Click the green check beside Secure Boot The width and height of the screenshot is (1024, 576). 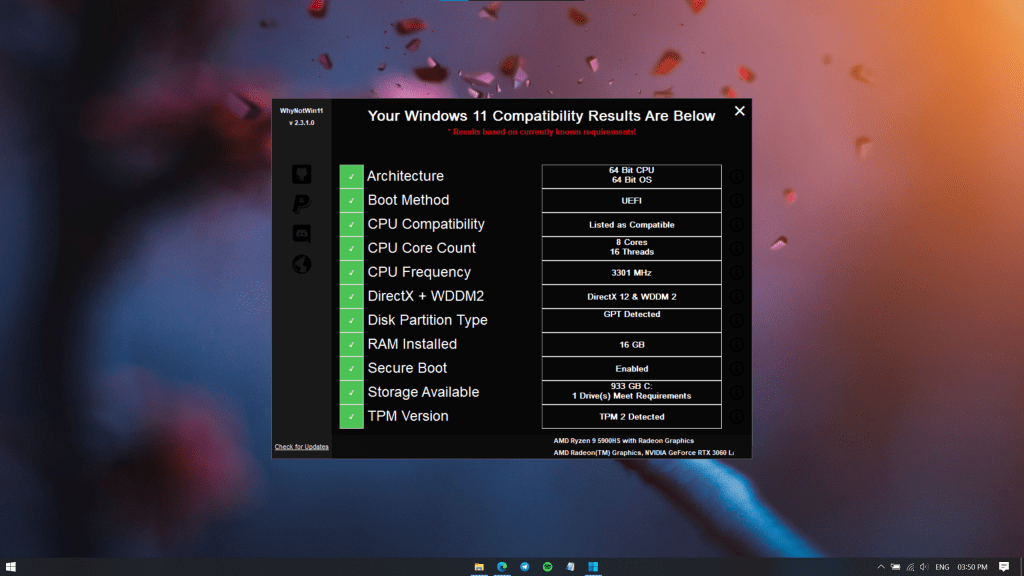tap(351, 368)
